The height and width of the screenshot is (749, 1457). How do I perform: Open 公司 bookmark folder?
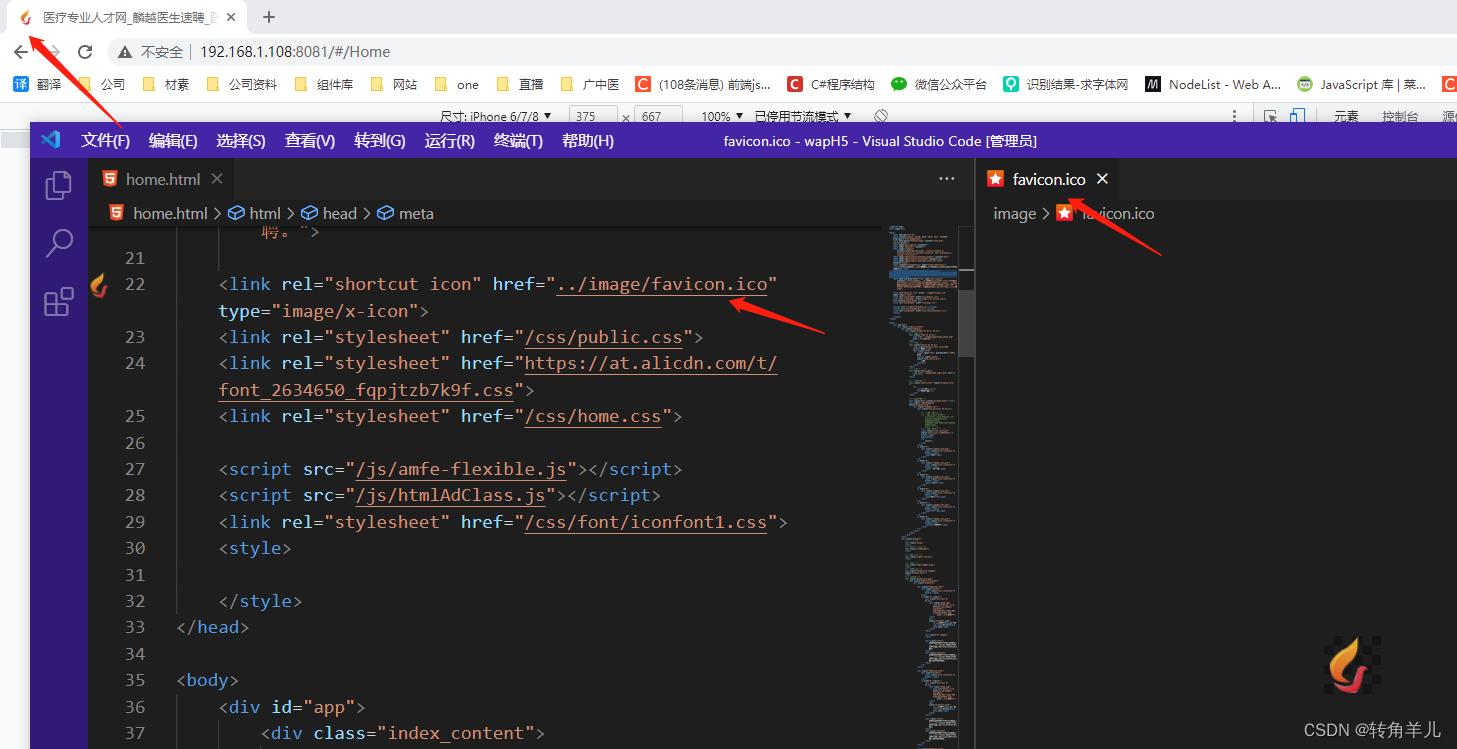(102, 85)
